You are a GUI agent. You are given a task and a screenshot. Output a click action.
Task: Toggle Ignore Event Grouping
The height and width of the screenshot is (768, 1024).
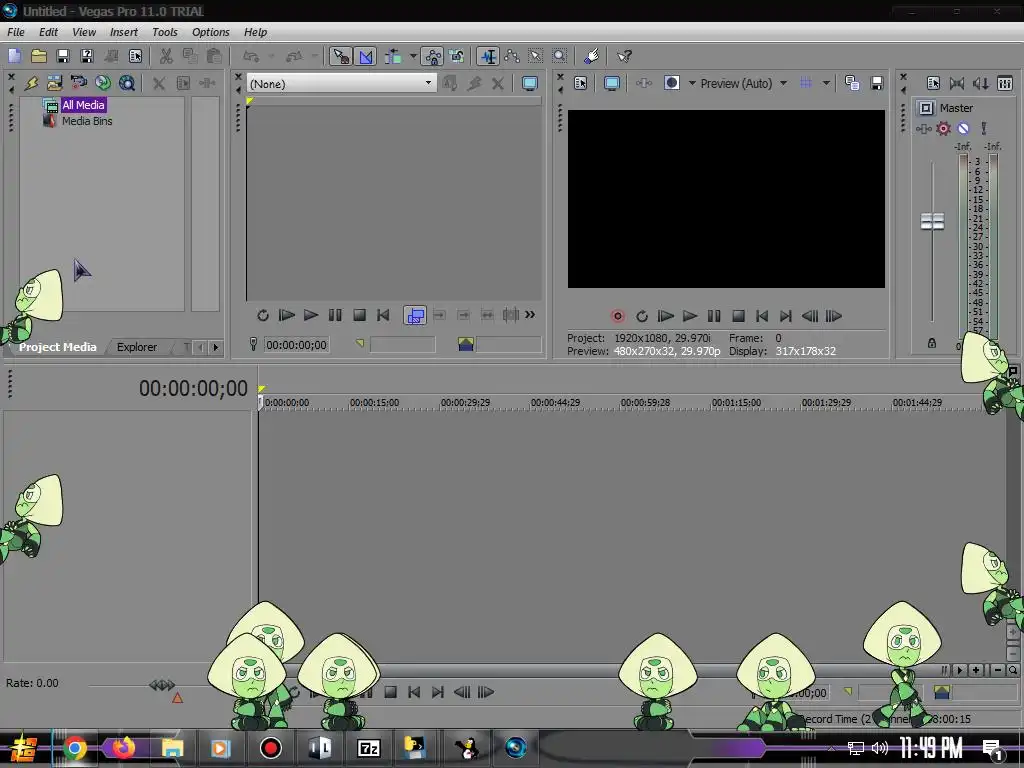point(456,56)
